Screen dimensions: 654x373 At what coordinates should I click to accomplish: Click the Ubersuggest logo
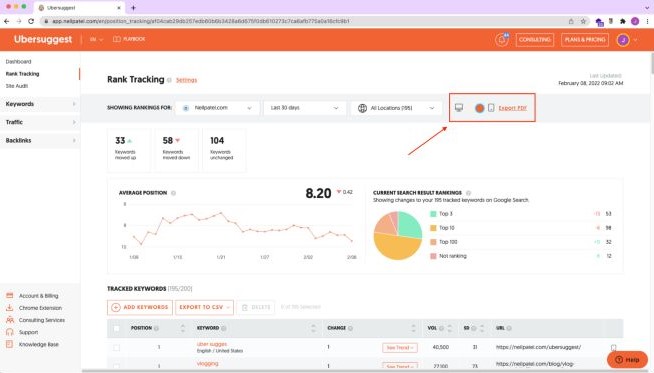pos(43,39)
